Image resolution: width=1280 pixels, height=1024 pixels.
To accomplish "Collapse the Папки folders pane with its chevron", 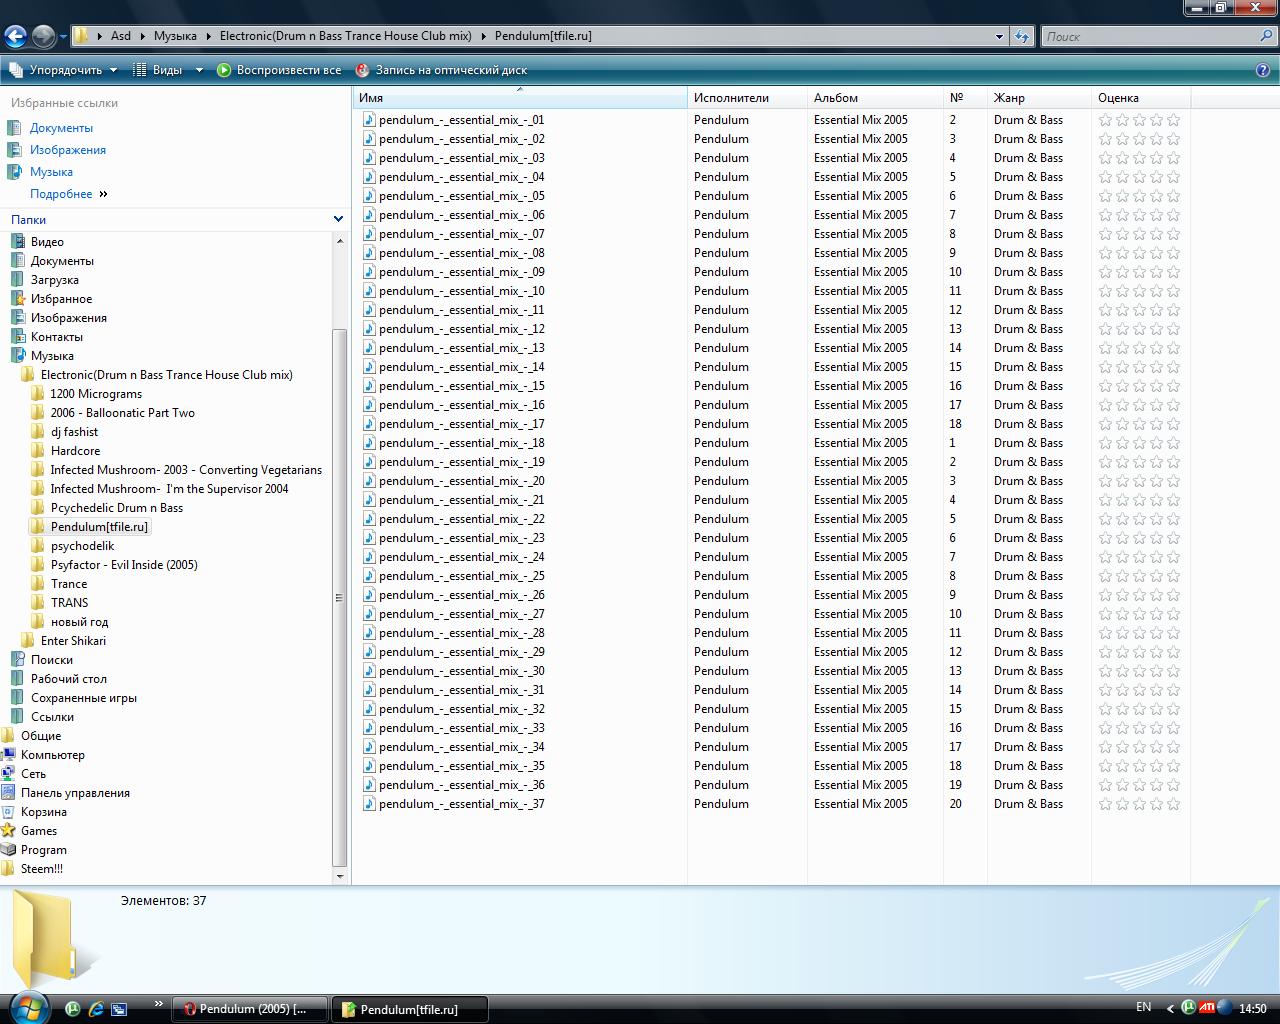I will [338, 219].
